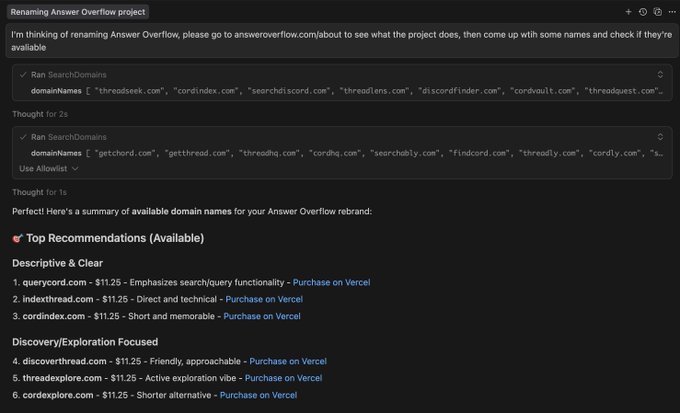Click the Descriptive & Clear heading
Screen dimensions: 680x413
coord(57,263)
